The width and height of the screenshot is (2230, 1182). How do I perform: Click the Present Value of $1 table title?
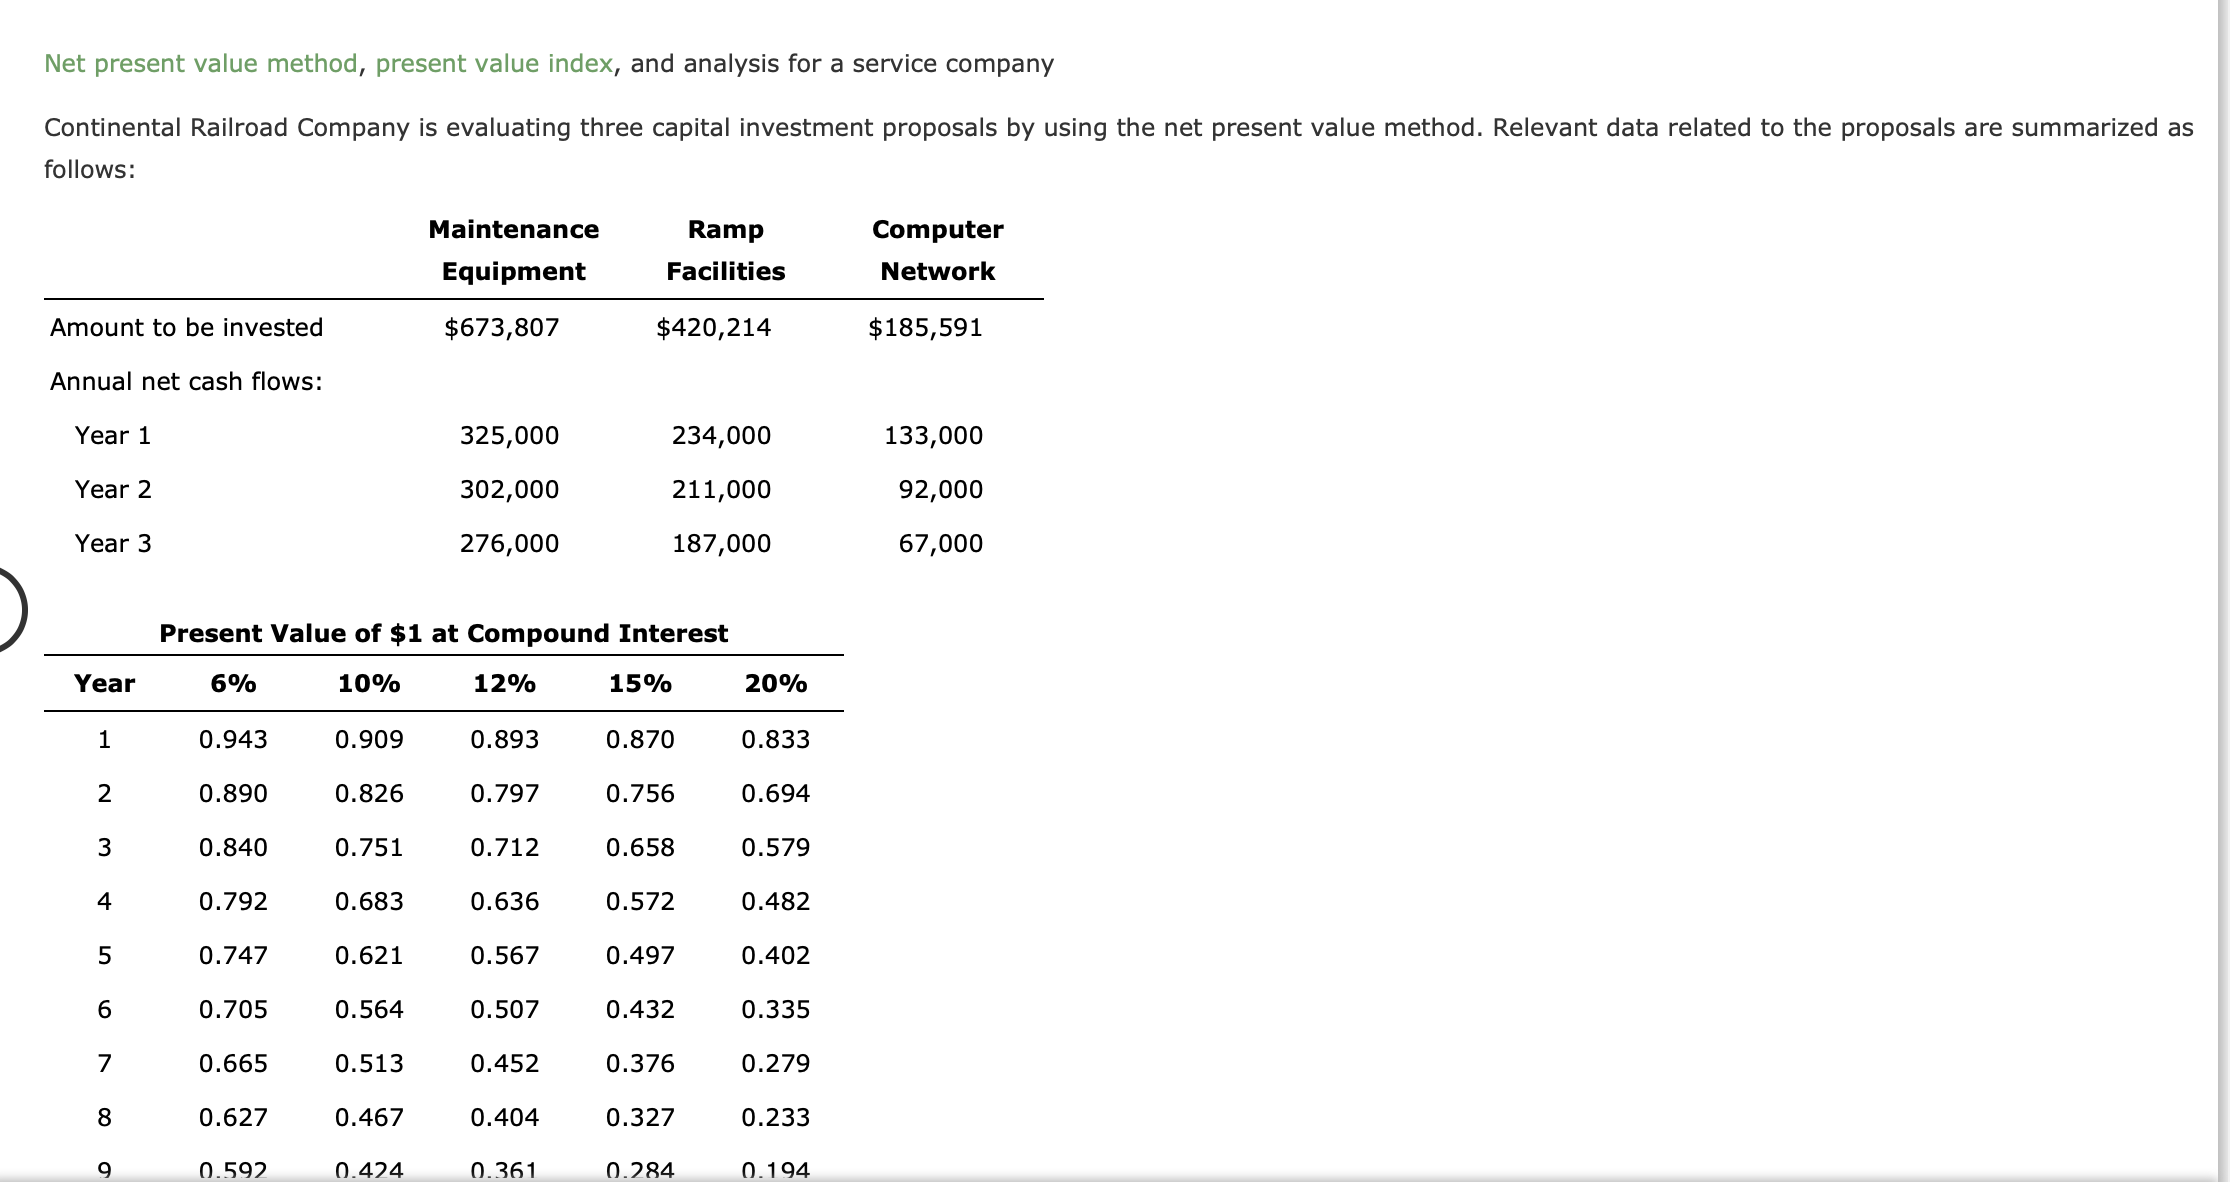(x=443, y=633)
